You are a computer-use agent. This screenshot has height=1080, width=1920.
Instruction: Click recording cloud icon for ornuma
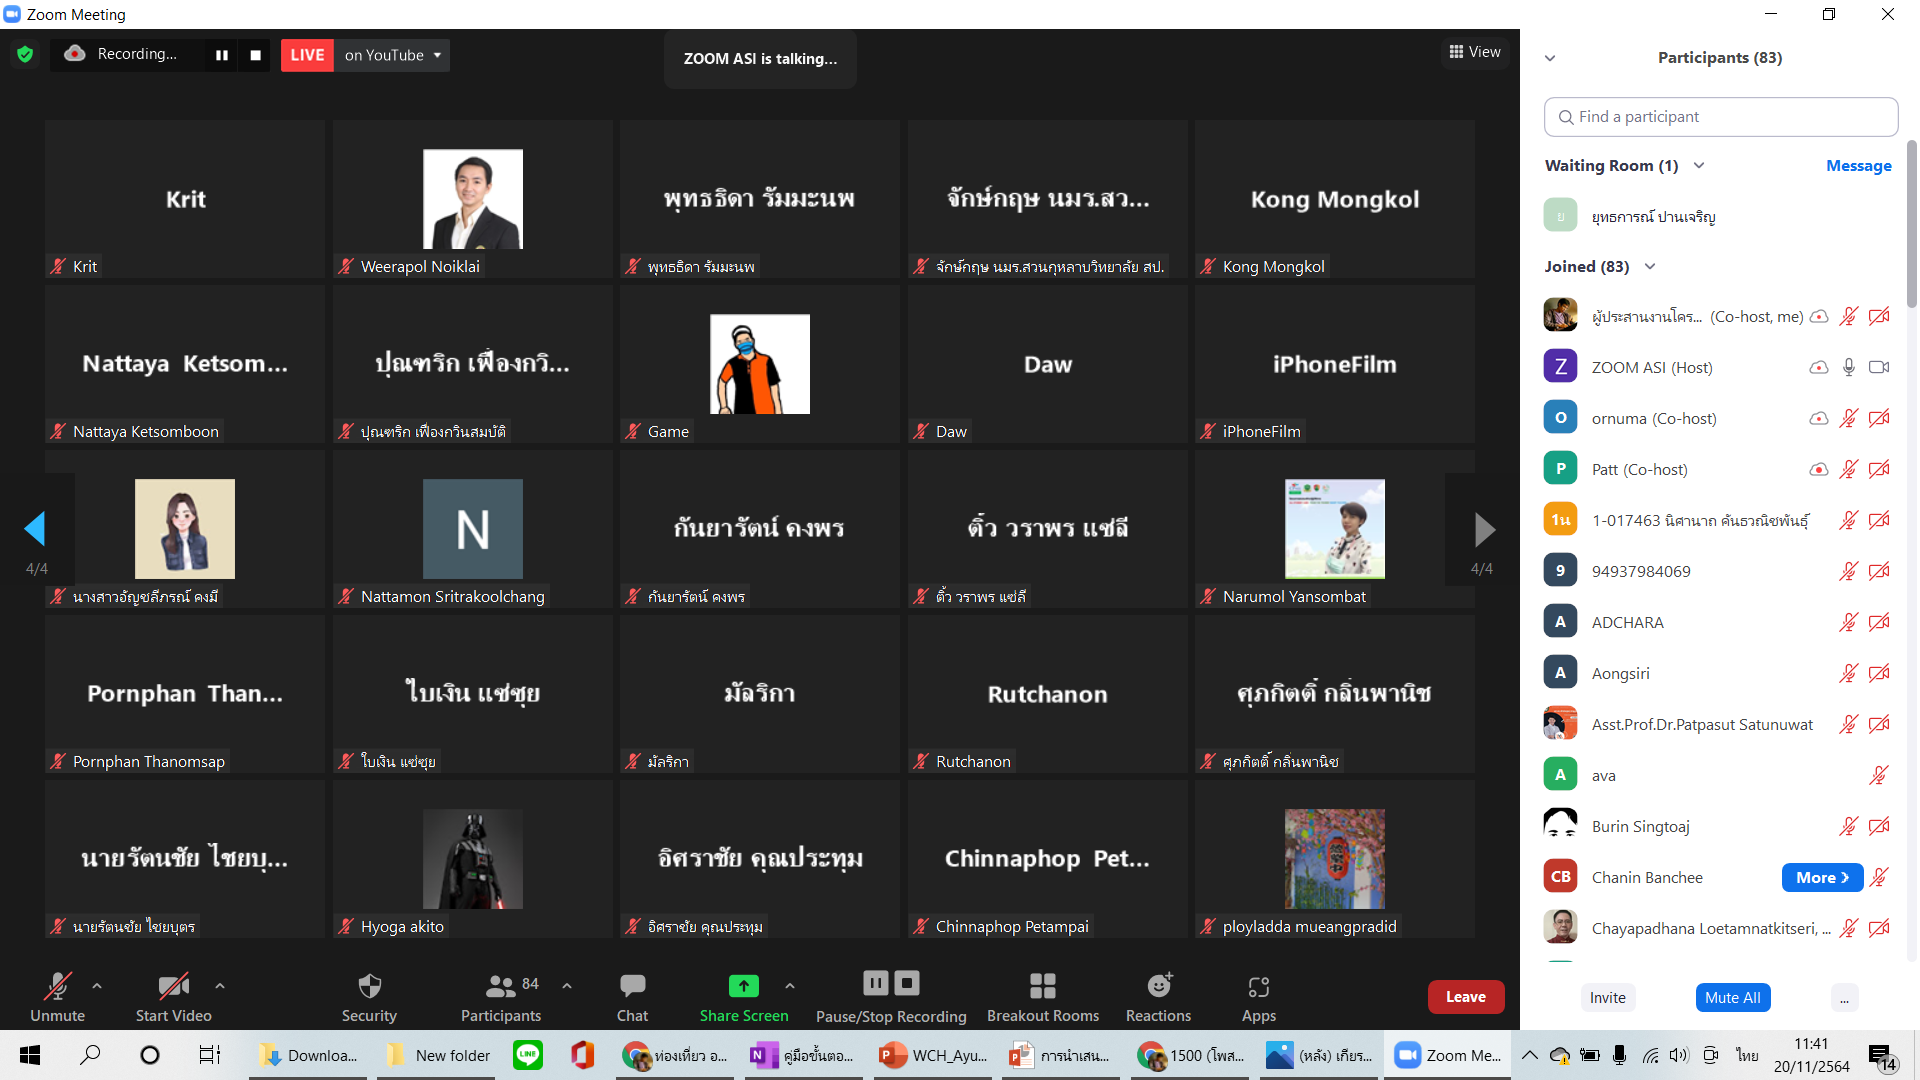coord(1819,419)
